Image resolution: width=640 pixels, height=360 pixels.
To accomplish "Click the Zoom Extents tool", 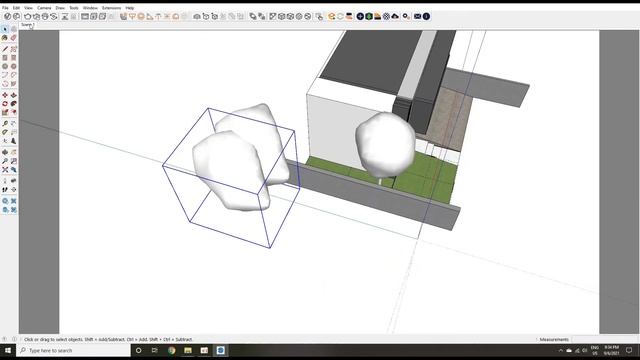I will click(5, 169).
